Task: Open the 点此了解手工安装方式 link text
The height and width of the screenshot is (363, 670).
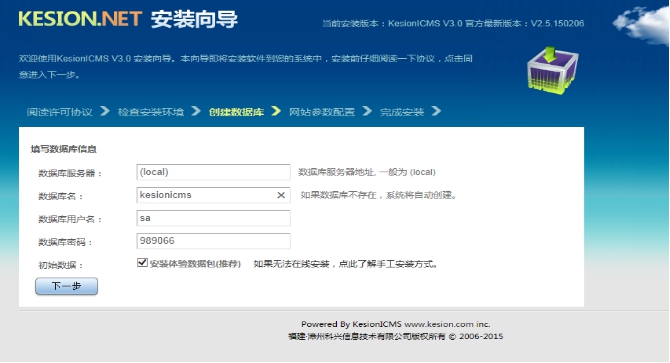Action: click(x=388, y=264)
